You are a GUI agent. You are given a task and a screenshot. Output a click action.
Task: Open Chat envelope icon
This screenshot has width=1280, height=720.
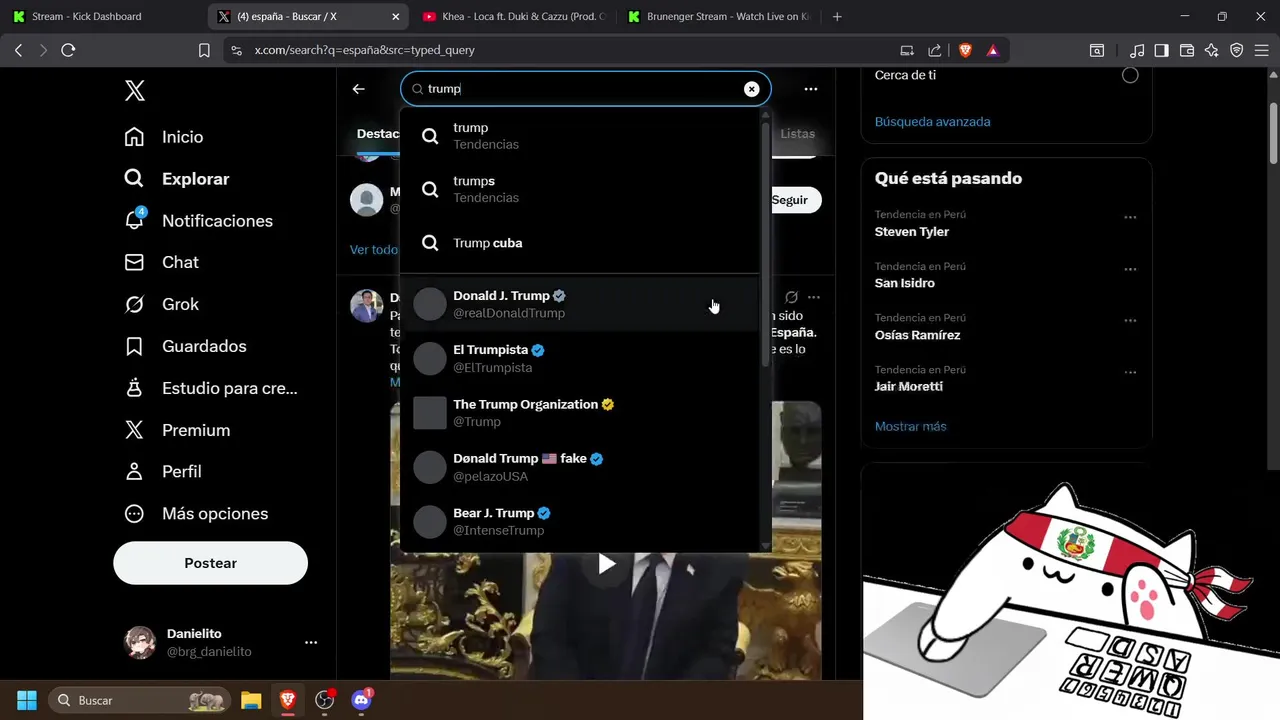(x=134, y=262)
